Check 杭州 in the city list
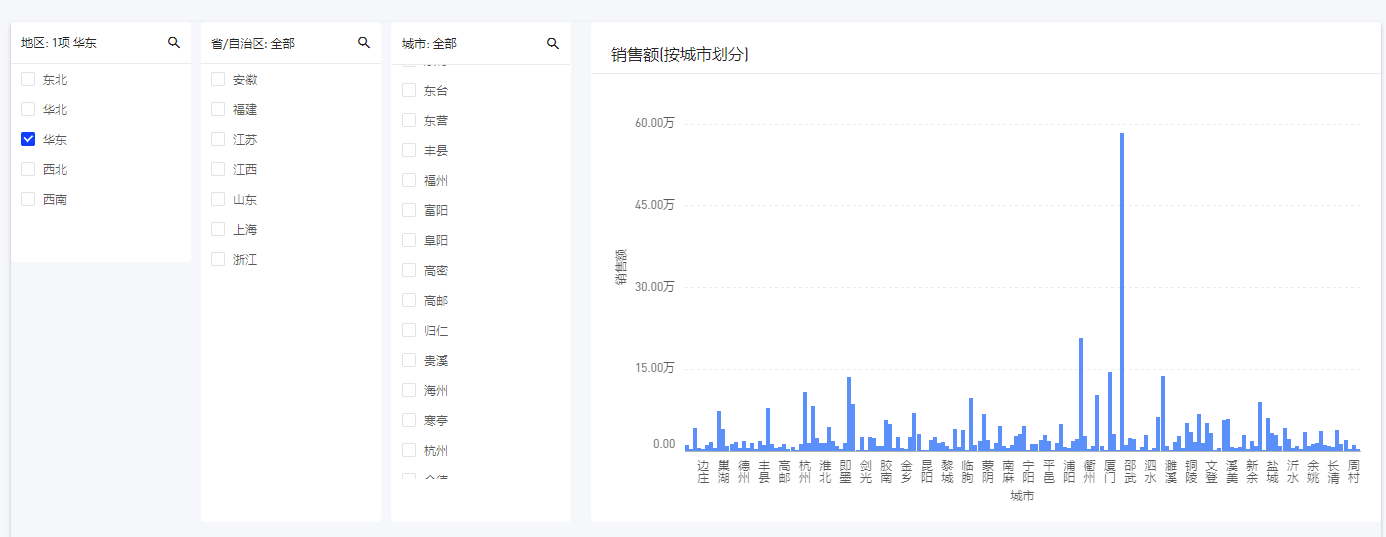The height and width of the screenshot is (537, 1386). click(409, 450)
